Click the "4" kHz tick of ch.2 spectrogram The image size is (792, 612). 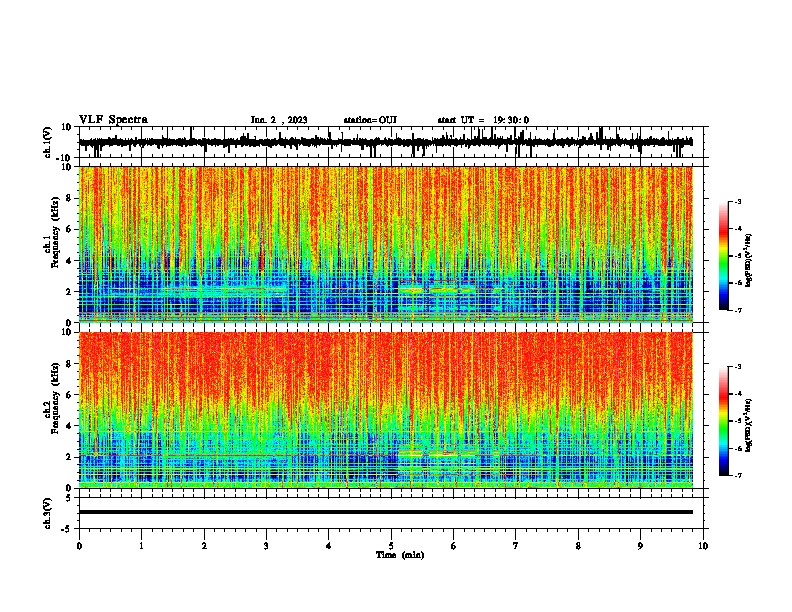click(x=69, y=426)
